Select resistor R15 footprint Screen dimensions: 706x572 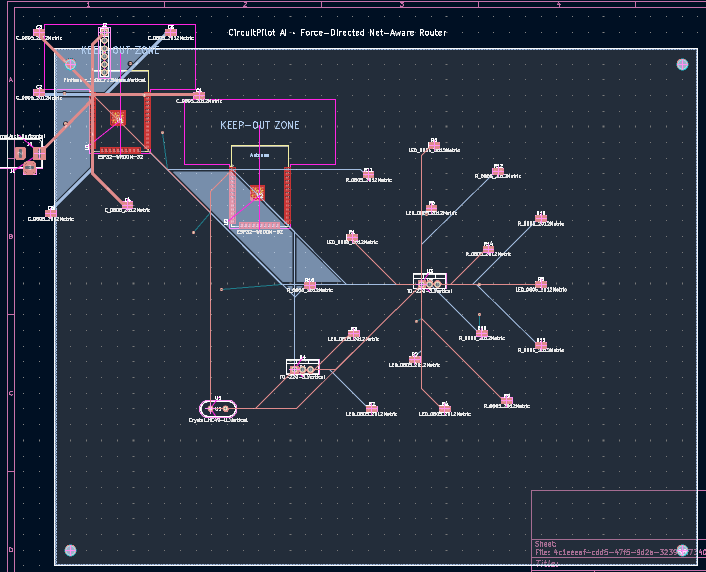(x=541, y=345)
